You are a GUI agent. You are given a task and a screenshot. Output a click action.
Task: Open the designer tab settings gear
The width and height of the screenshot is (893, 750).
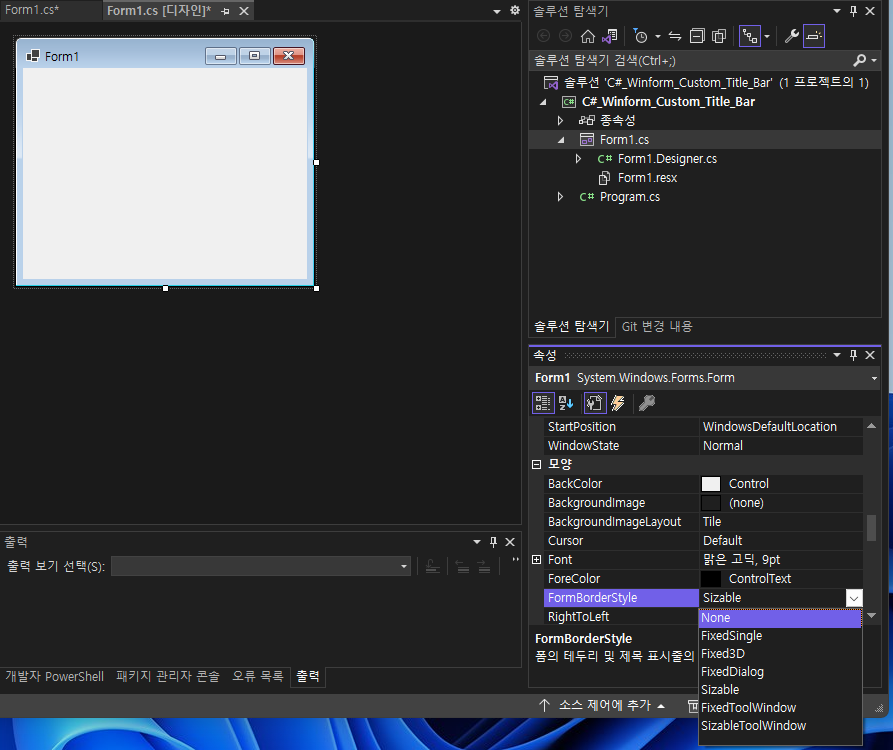pyautogui.click(x=515, y=10)
